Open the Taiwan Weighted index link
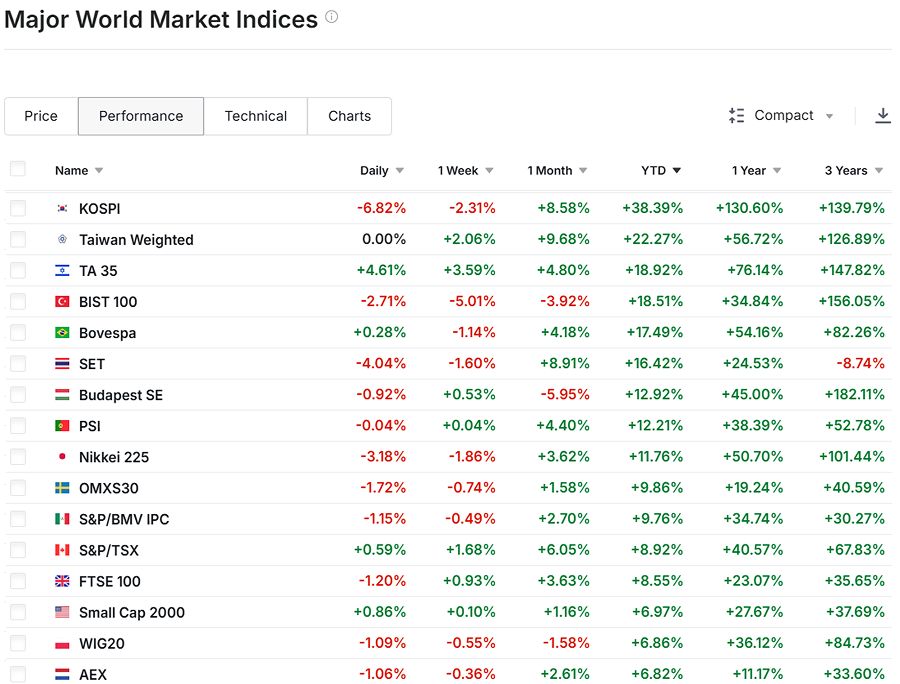900x684 pixels. pyautogui.click(x=136, y=240)
